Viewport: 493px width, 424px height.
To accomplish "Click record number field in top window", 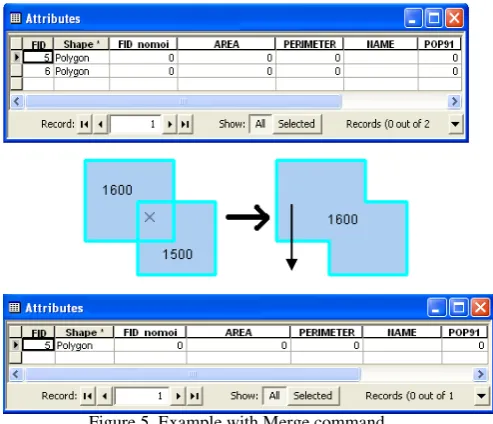I will click(135, 124).
